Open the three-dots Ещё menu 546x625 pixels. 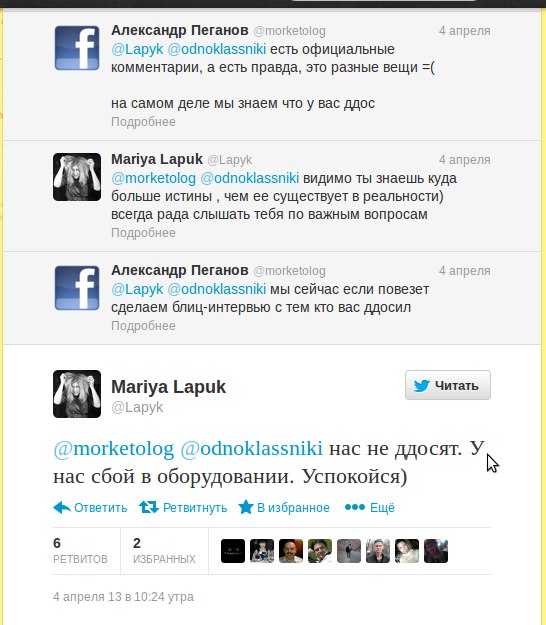click(369, 507)
